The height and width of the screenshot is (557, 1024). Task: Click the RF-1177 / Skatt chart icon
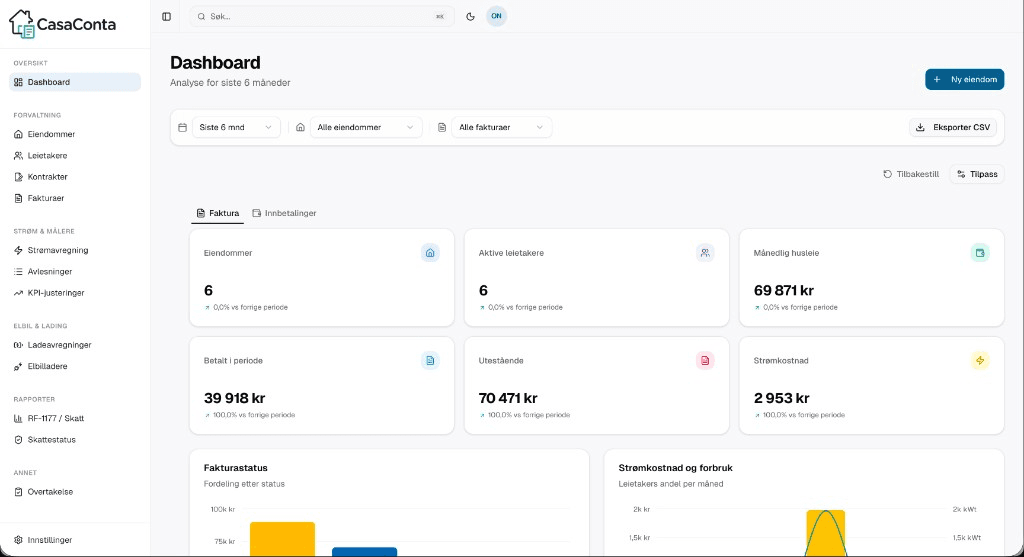pyautogui.click(x=18, y=419)
